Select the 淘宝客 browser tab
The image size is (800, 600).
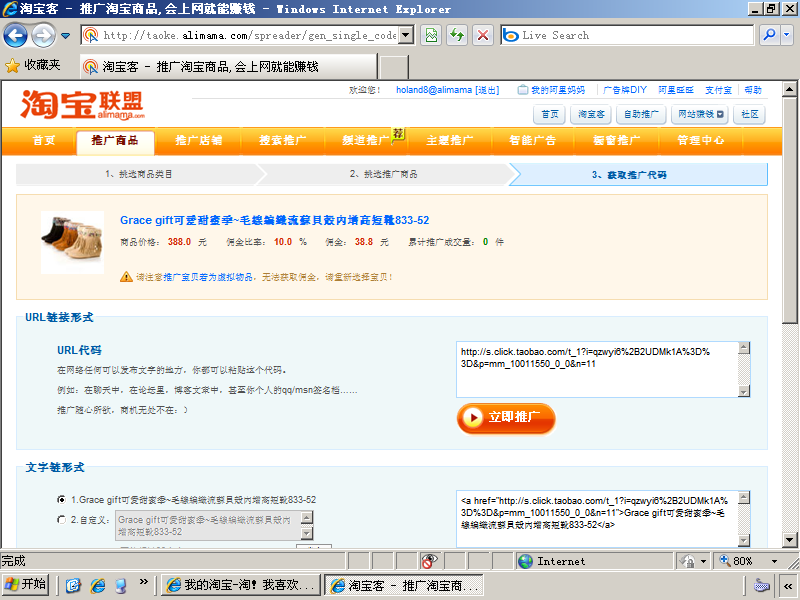tap(229, 66)
